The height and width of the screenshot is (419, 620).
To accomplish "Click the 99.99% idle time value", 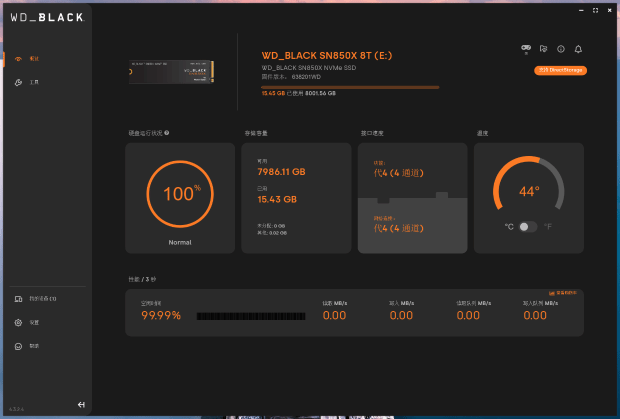I will coord(161,315).
